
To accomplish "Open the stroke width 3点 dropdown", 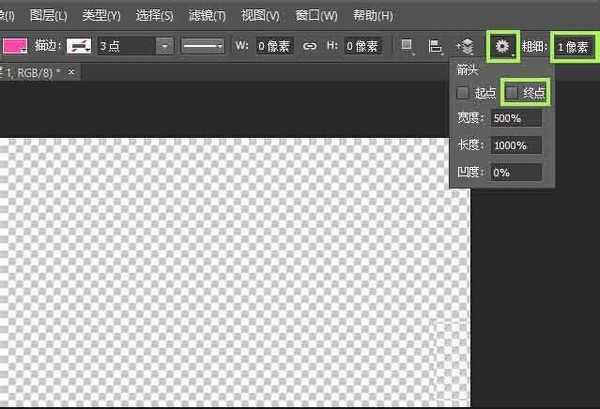I will pos(164,46).
